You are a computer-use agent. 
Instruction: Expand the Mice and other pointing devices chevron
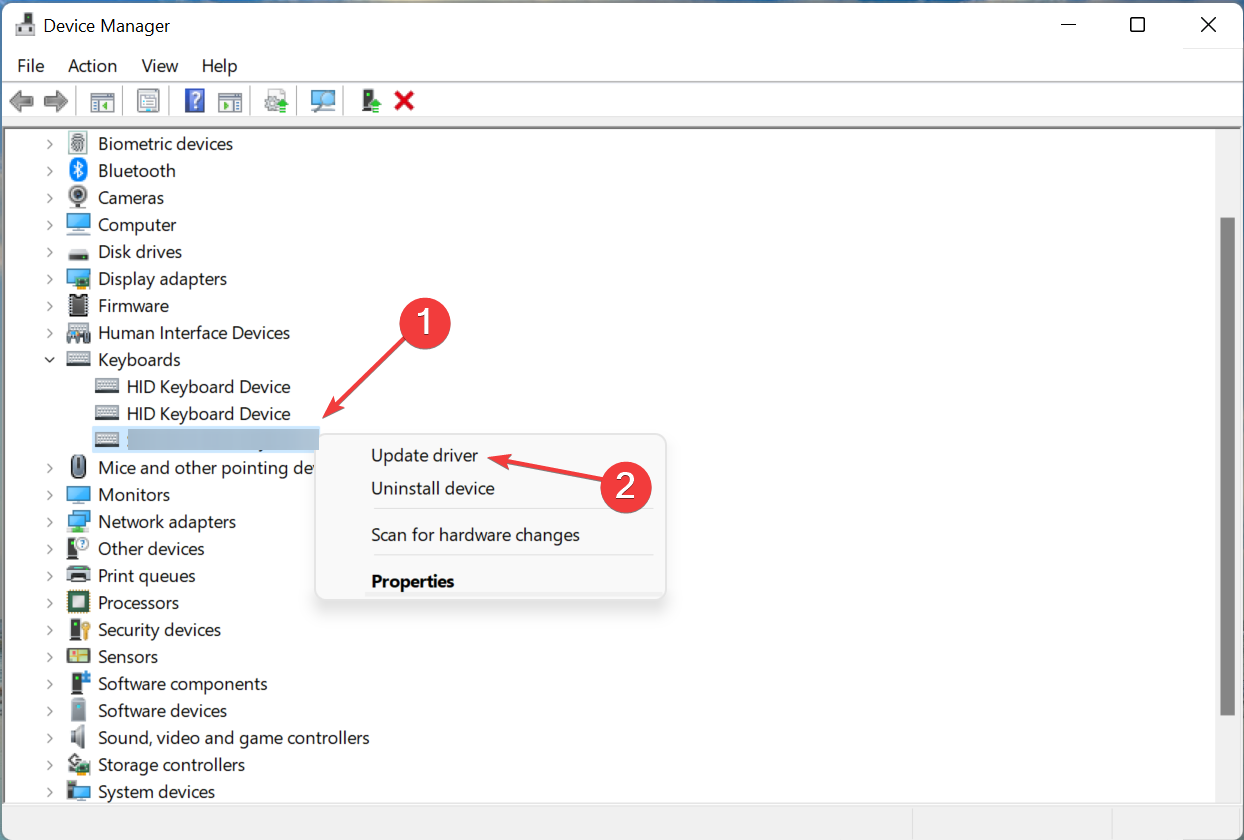[49, 468]
